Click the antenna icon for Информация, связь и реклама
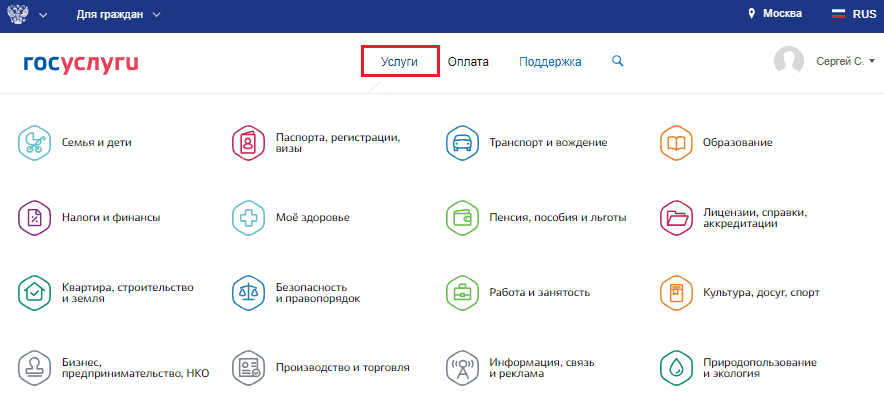Viewport: 884px width, 411px height. (462, 368)
